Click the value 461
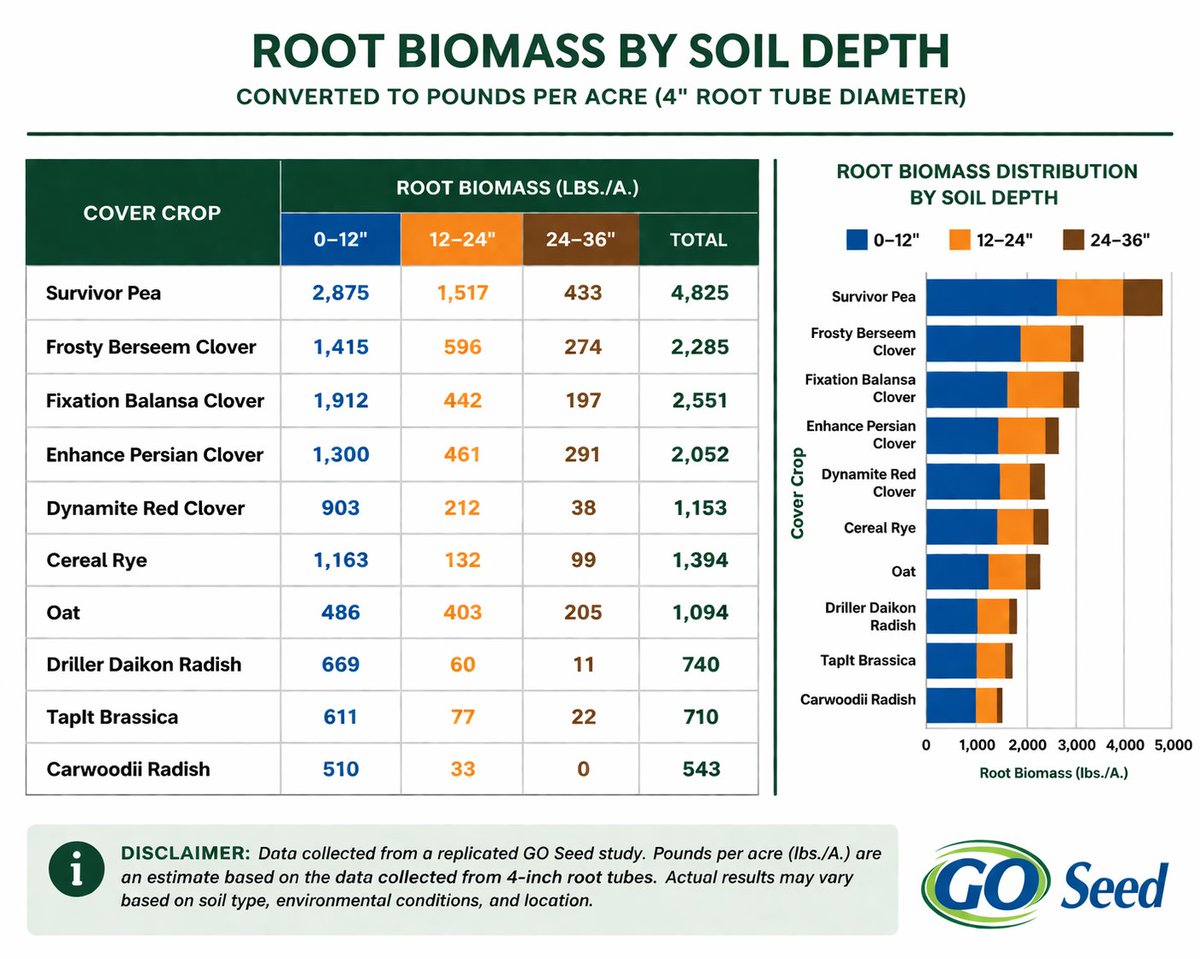The height and width of the screenshot is (959, 1200). (460, 455)
